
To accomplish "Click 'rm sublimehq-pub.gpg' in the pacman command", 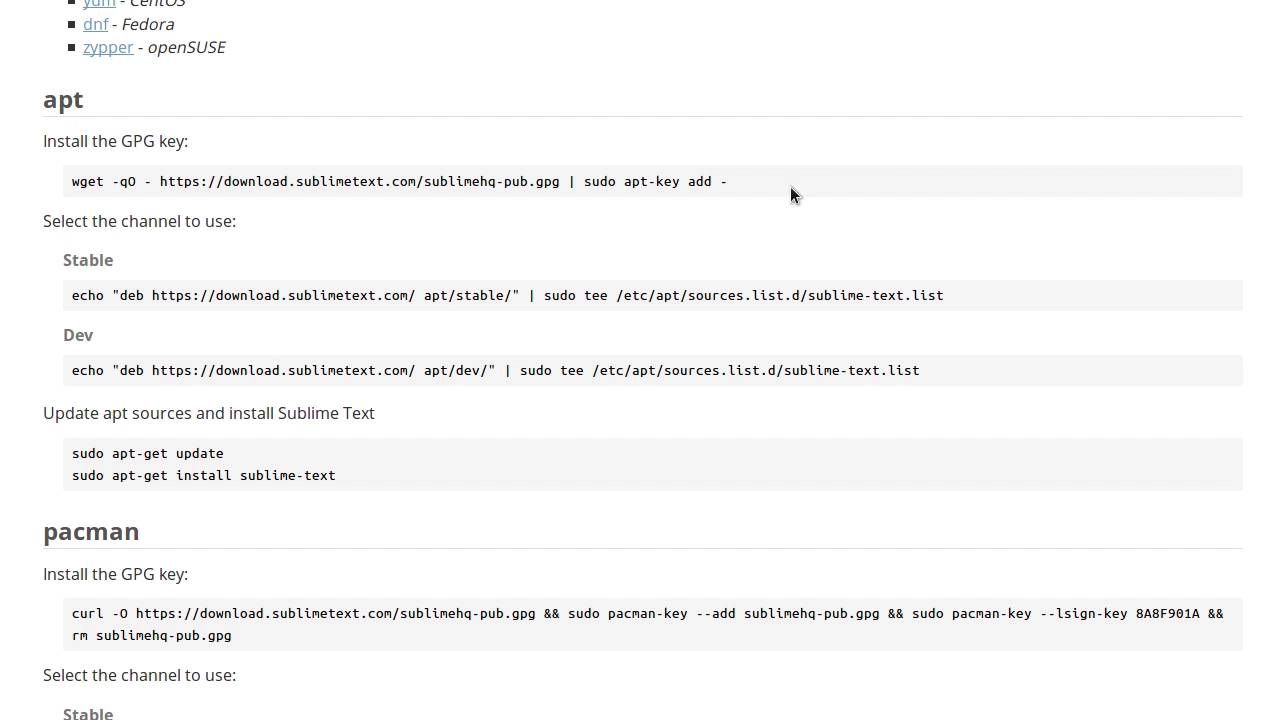I will coord(152,636).
